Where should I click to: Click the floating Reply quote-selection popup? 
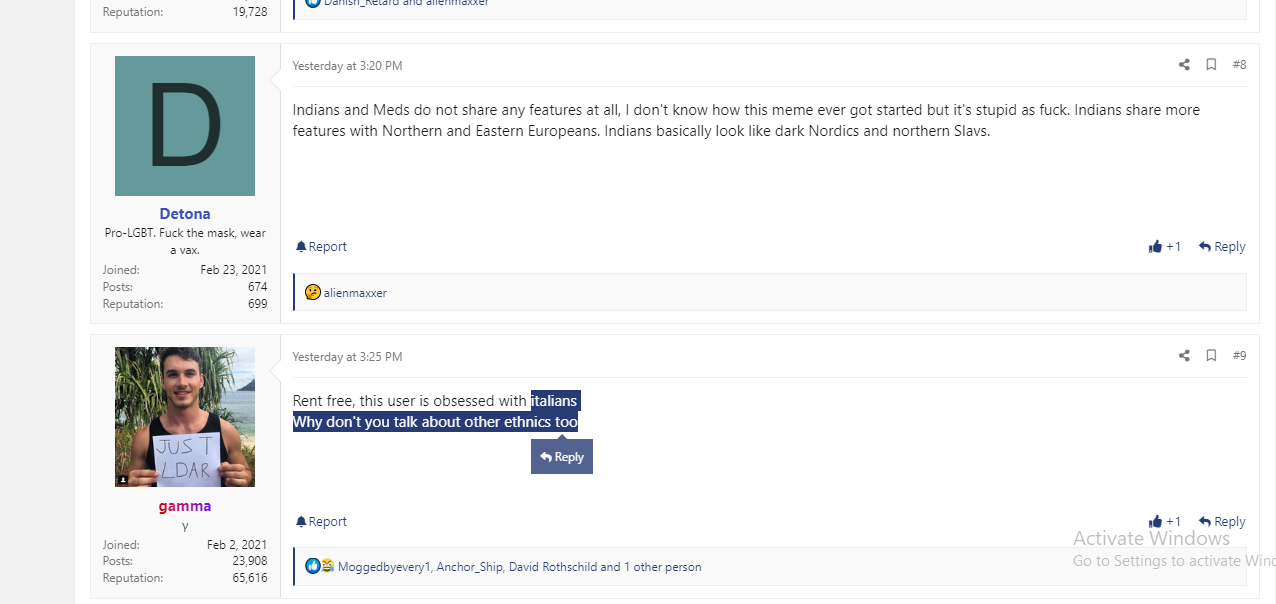(562, 457)
